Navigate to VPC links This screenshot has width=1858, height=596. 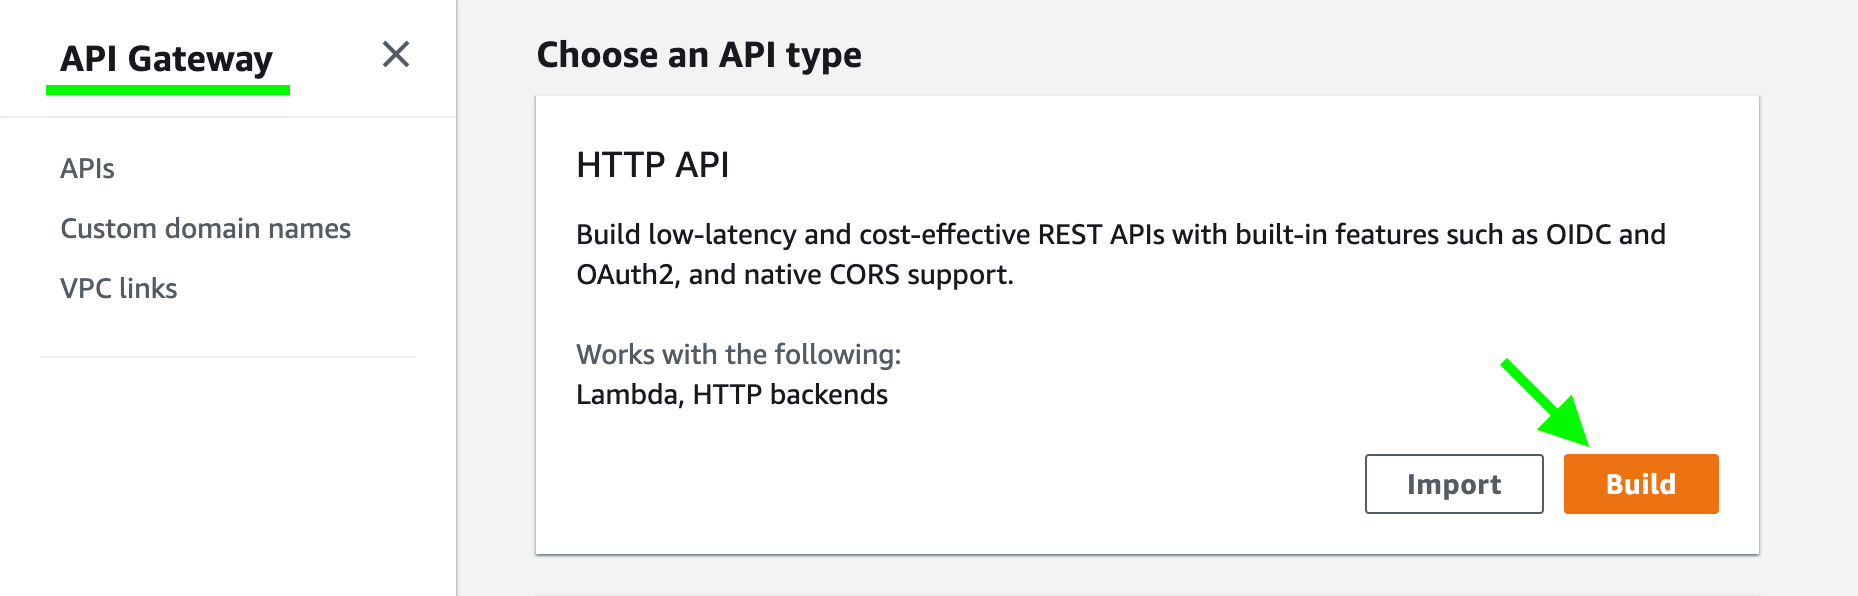pyautogui.click(x=118, y=289)
